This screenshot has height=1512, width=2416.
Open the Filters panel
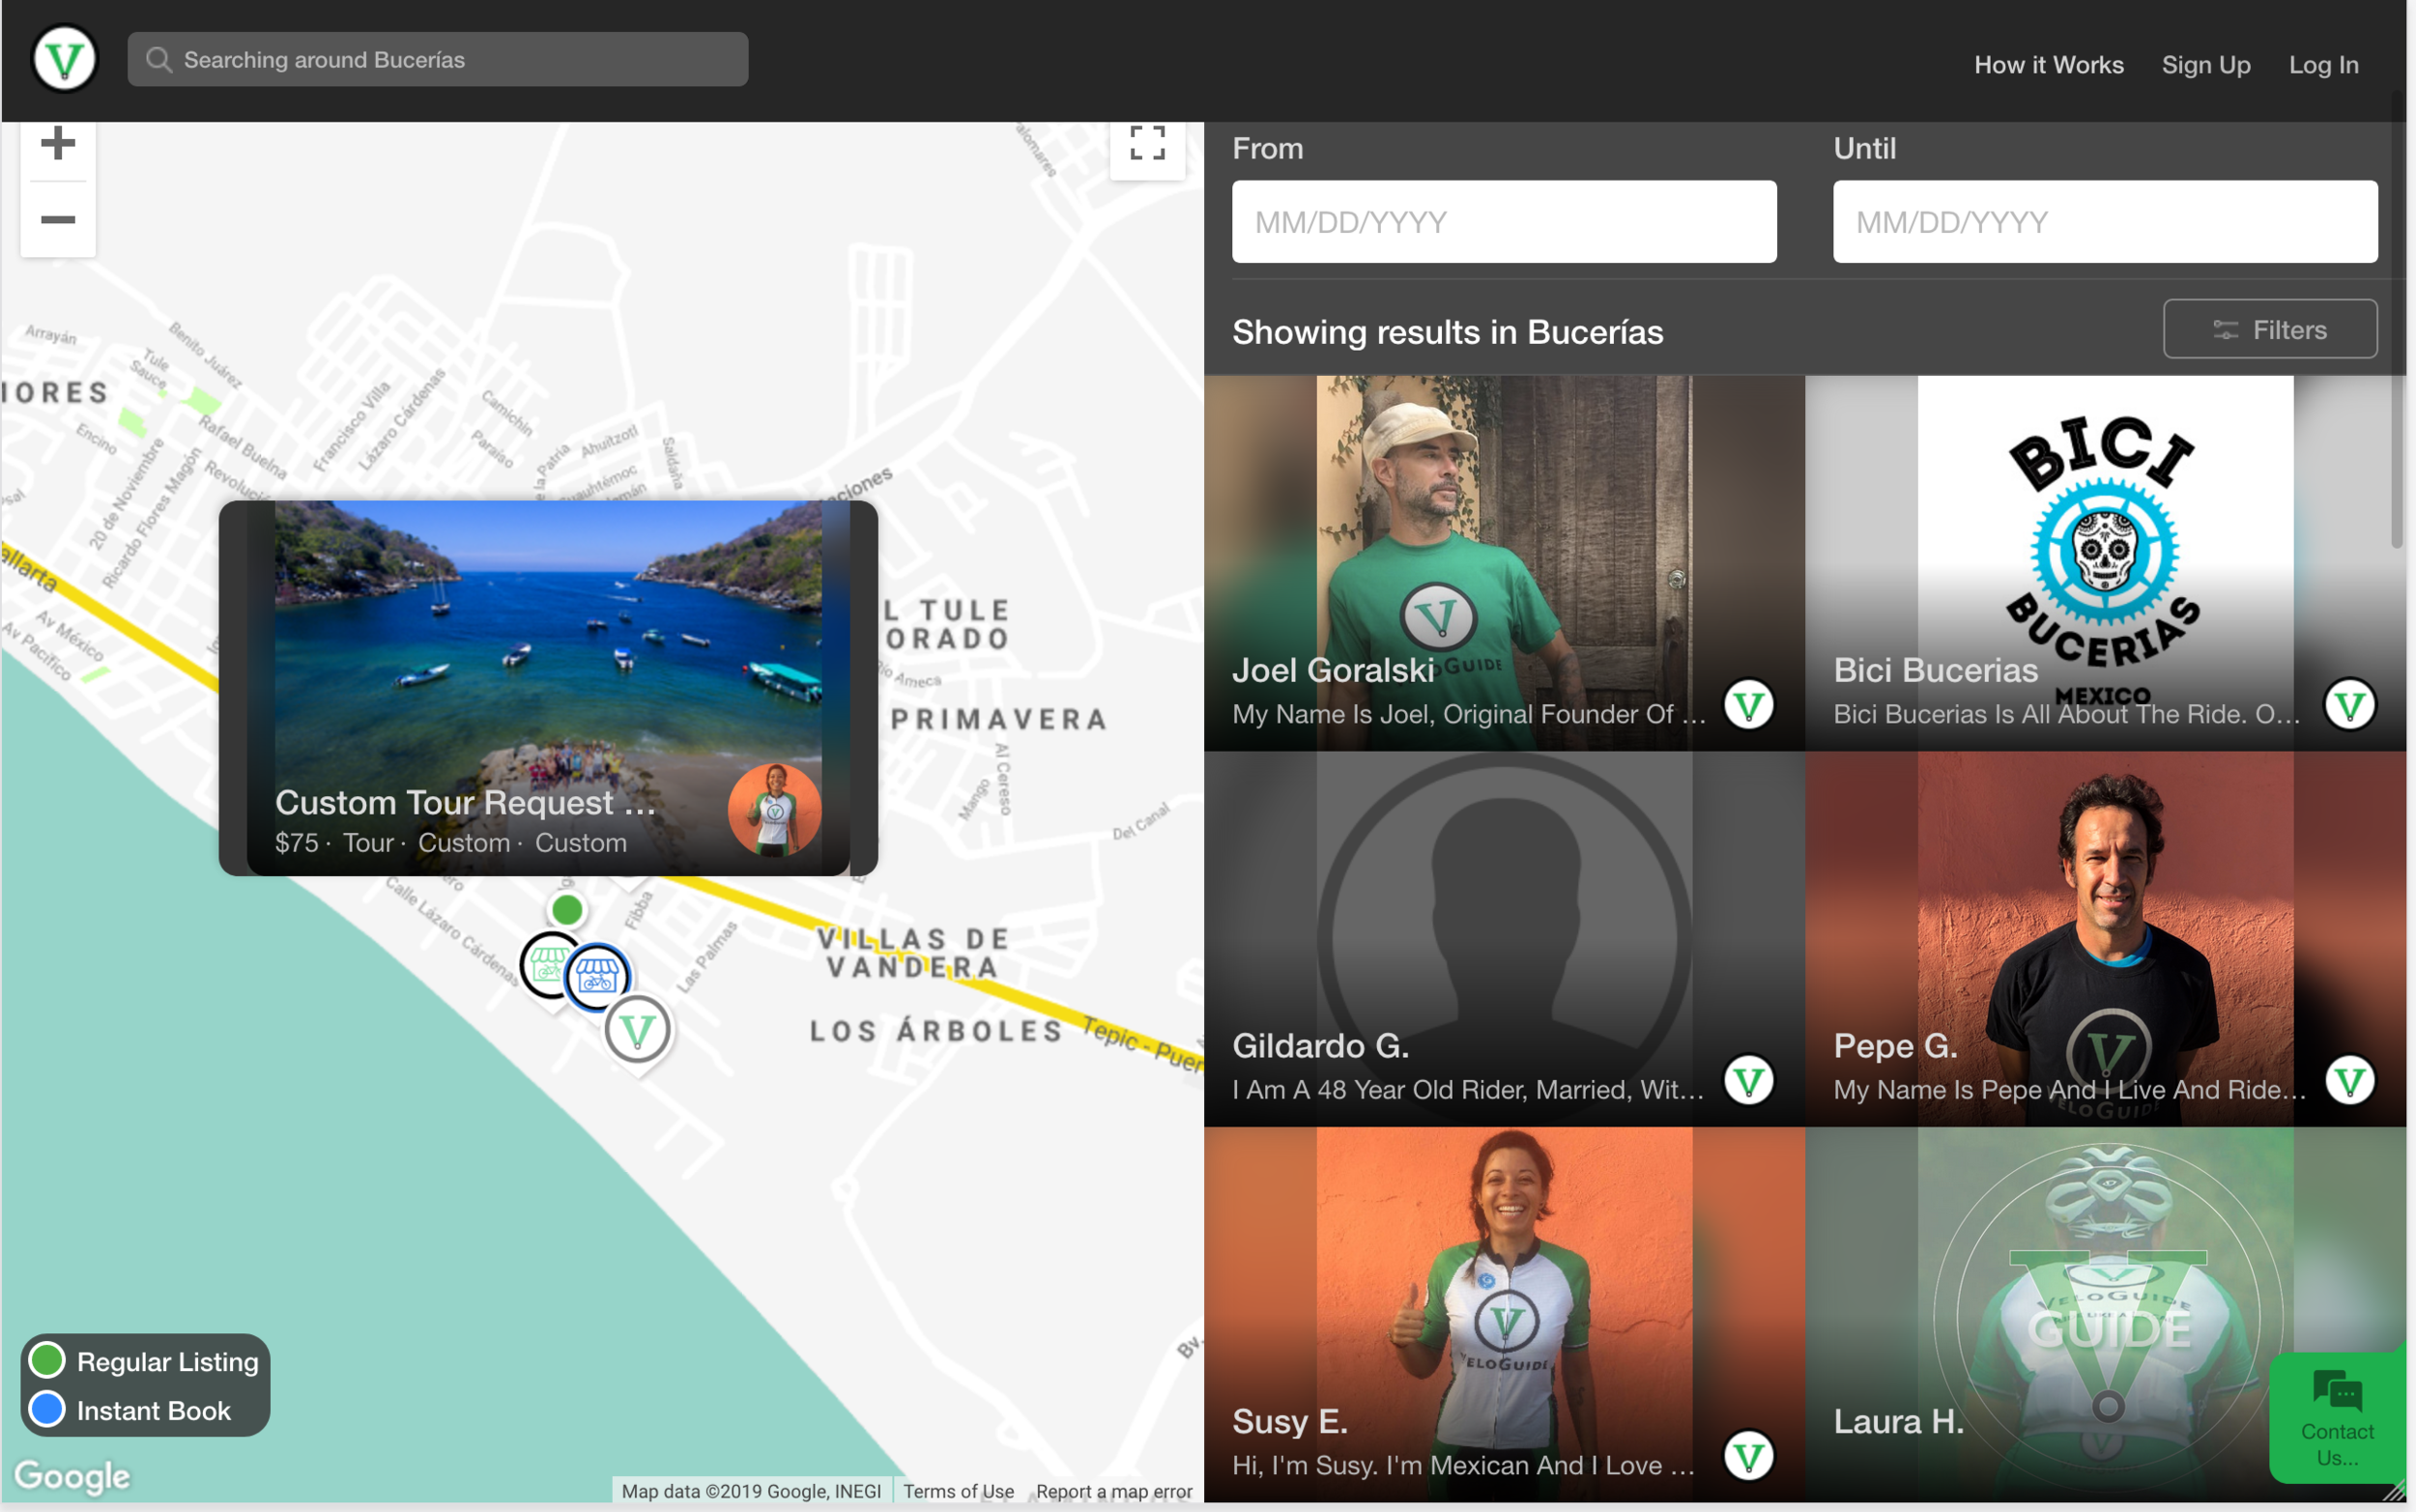tap(2270, 329)
